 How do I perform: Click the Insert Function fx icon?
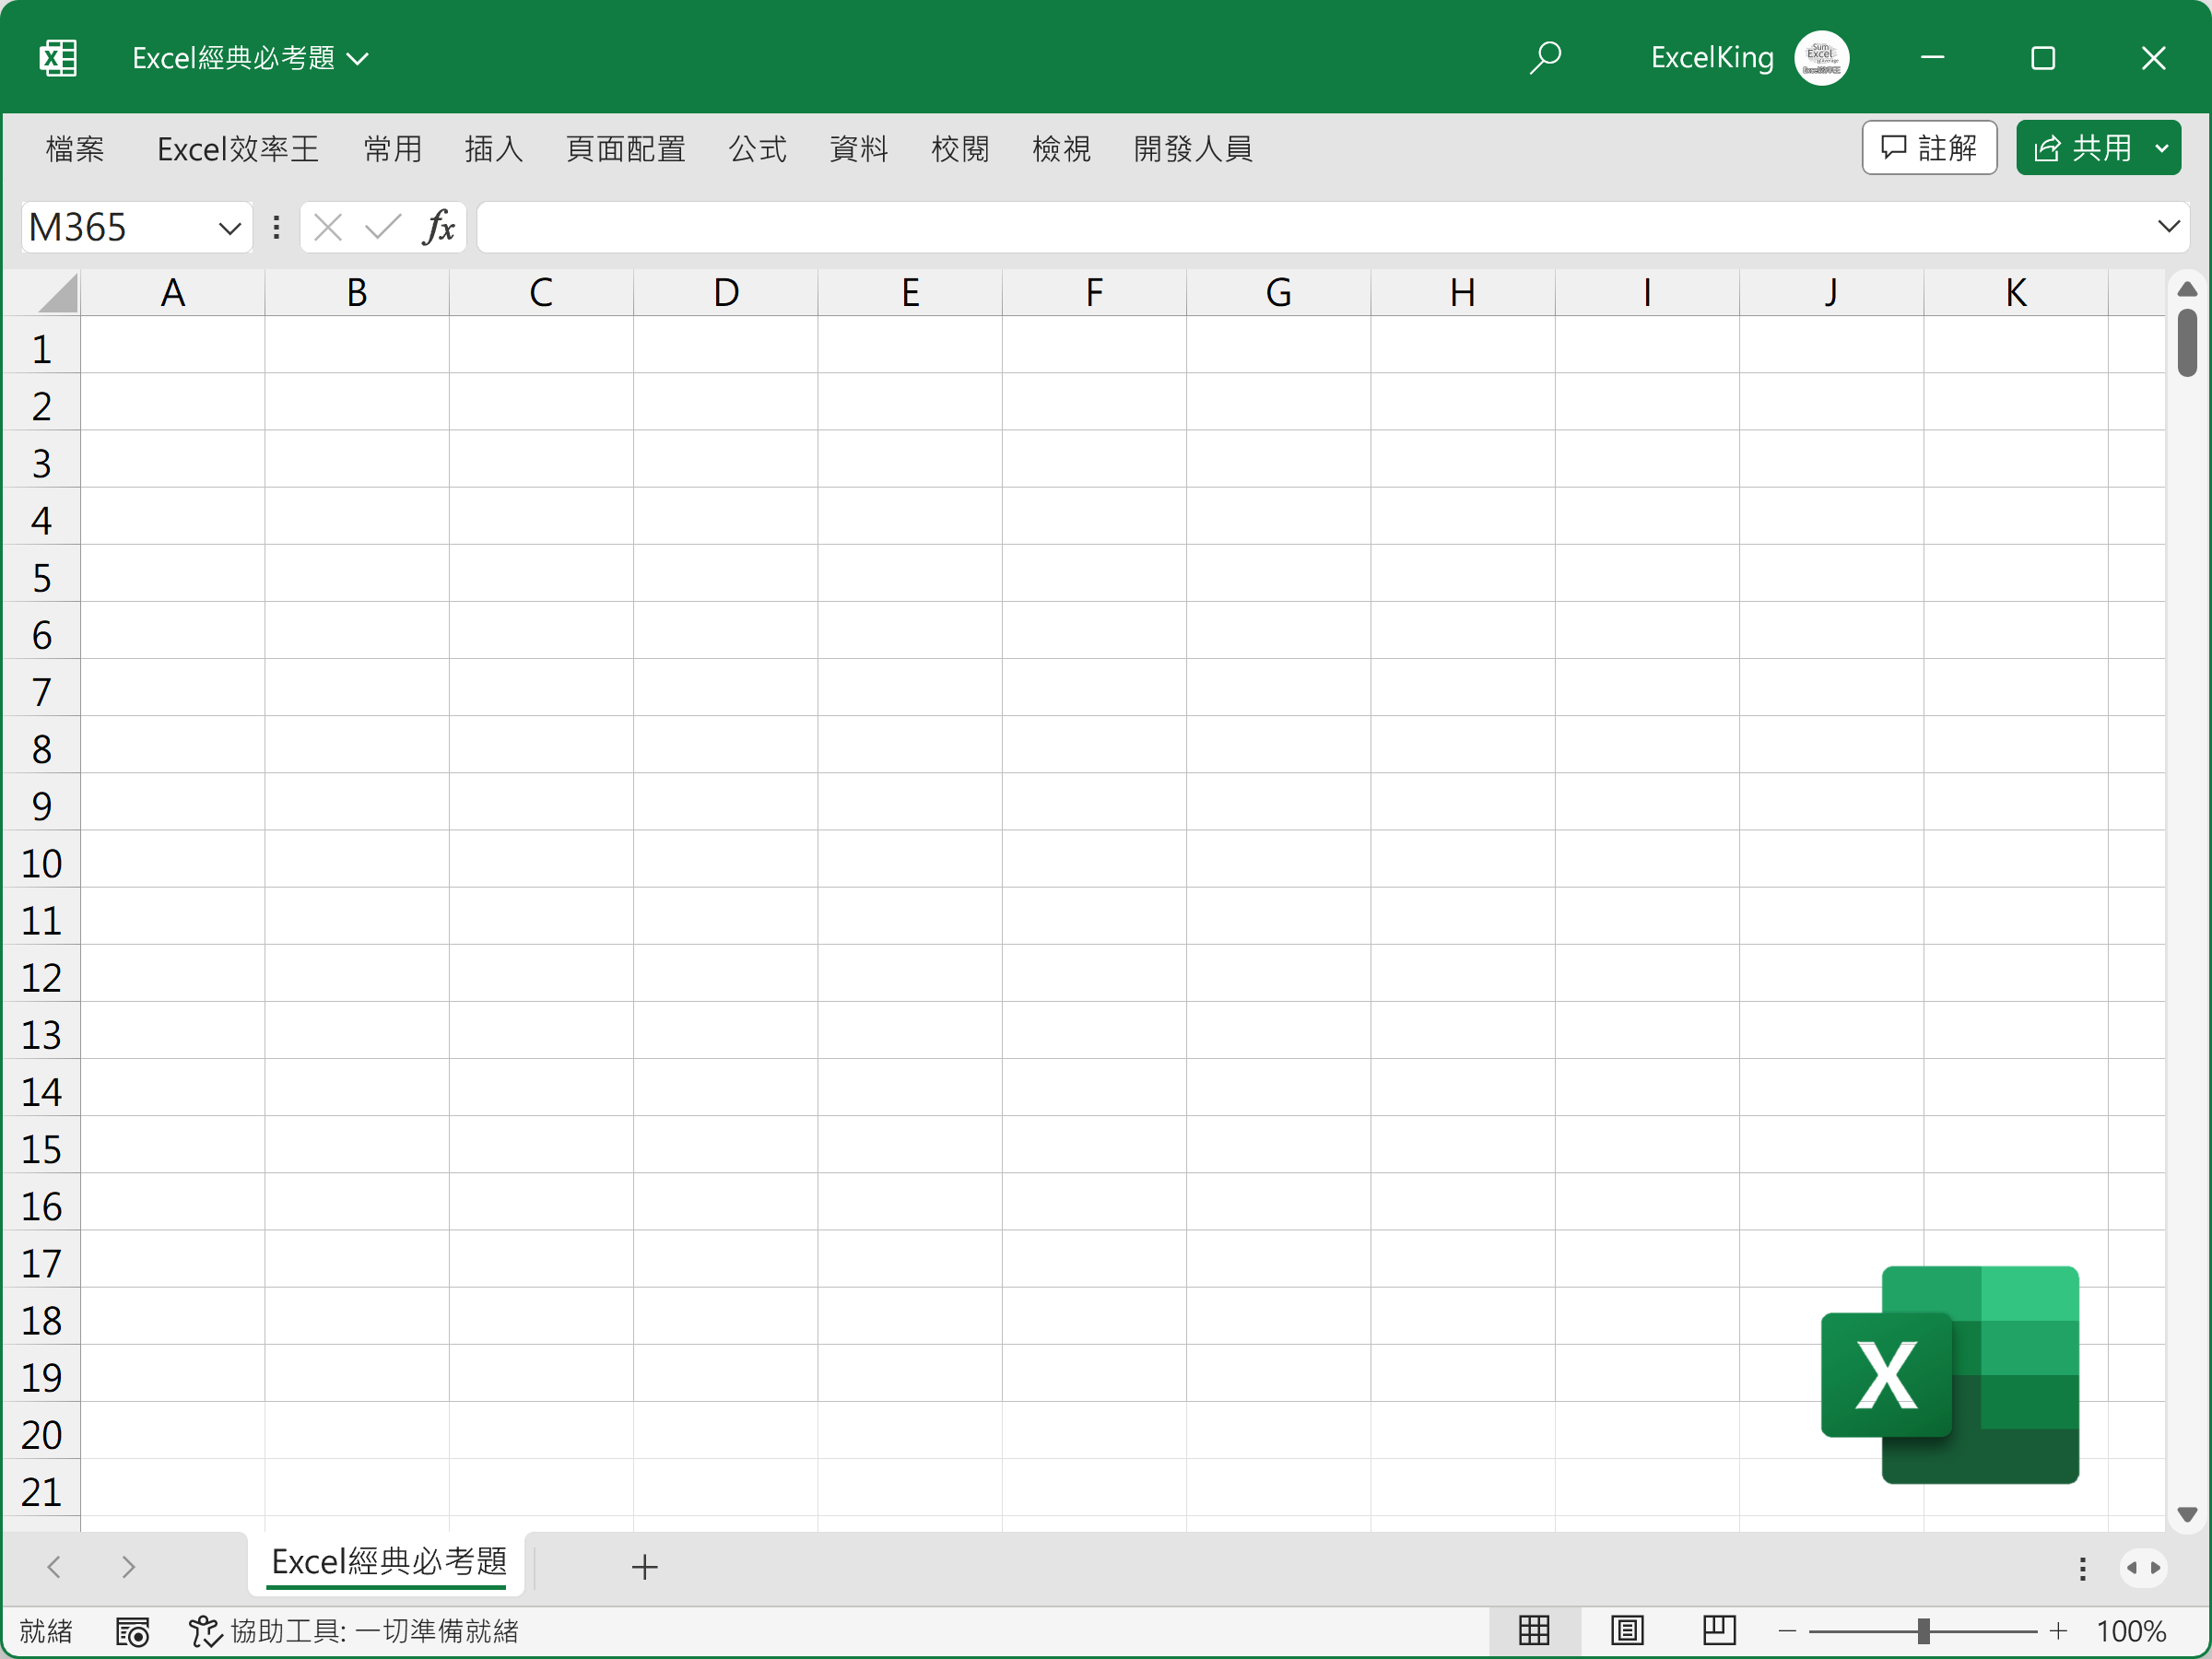point(438,228)
